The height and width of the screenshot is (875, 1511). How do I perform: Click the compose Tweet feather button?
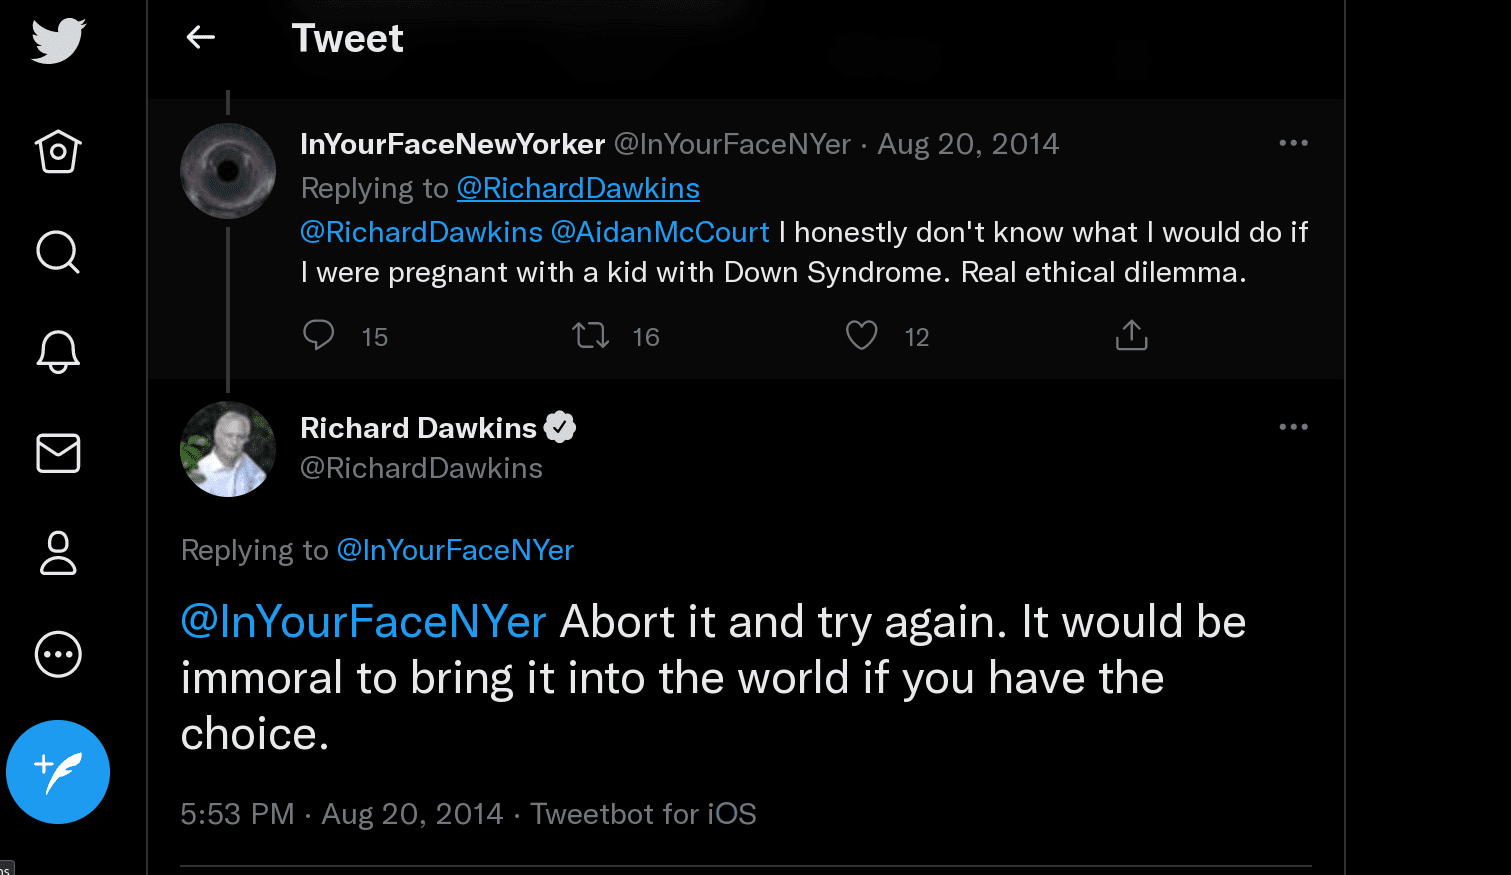58,772
